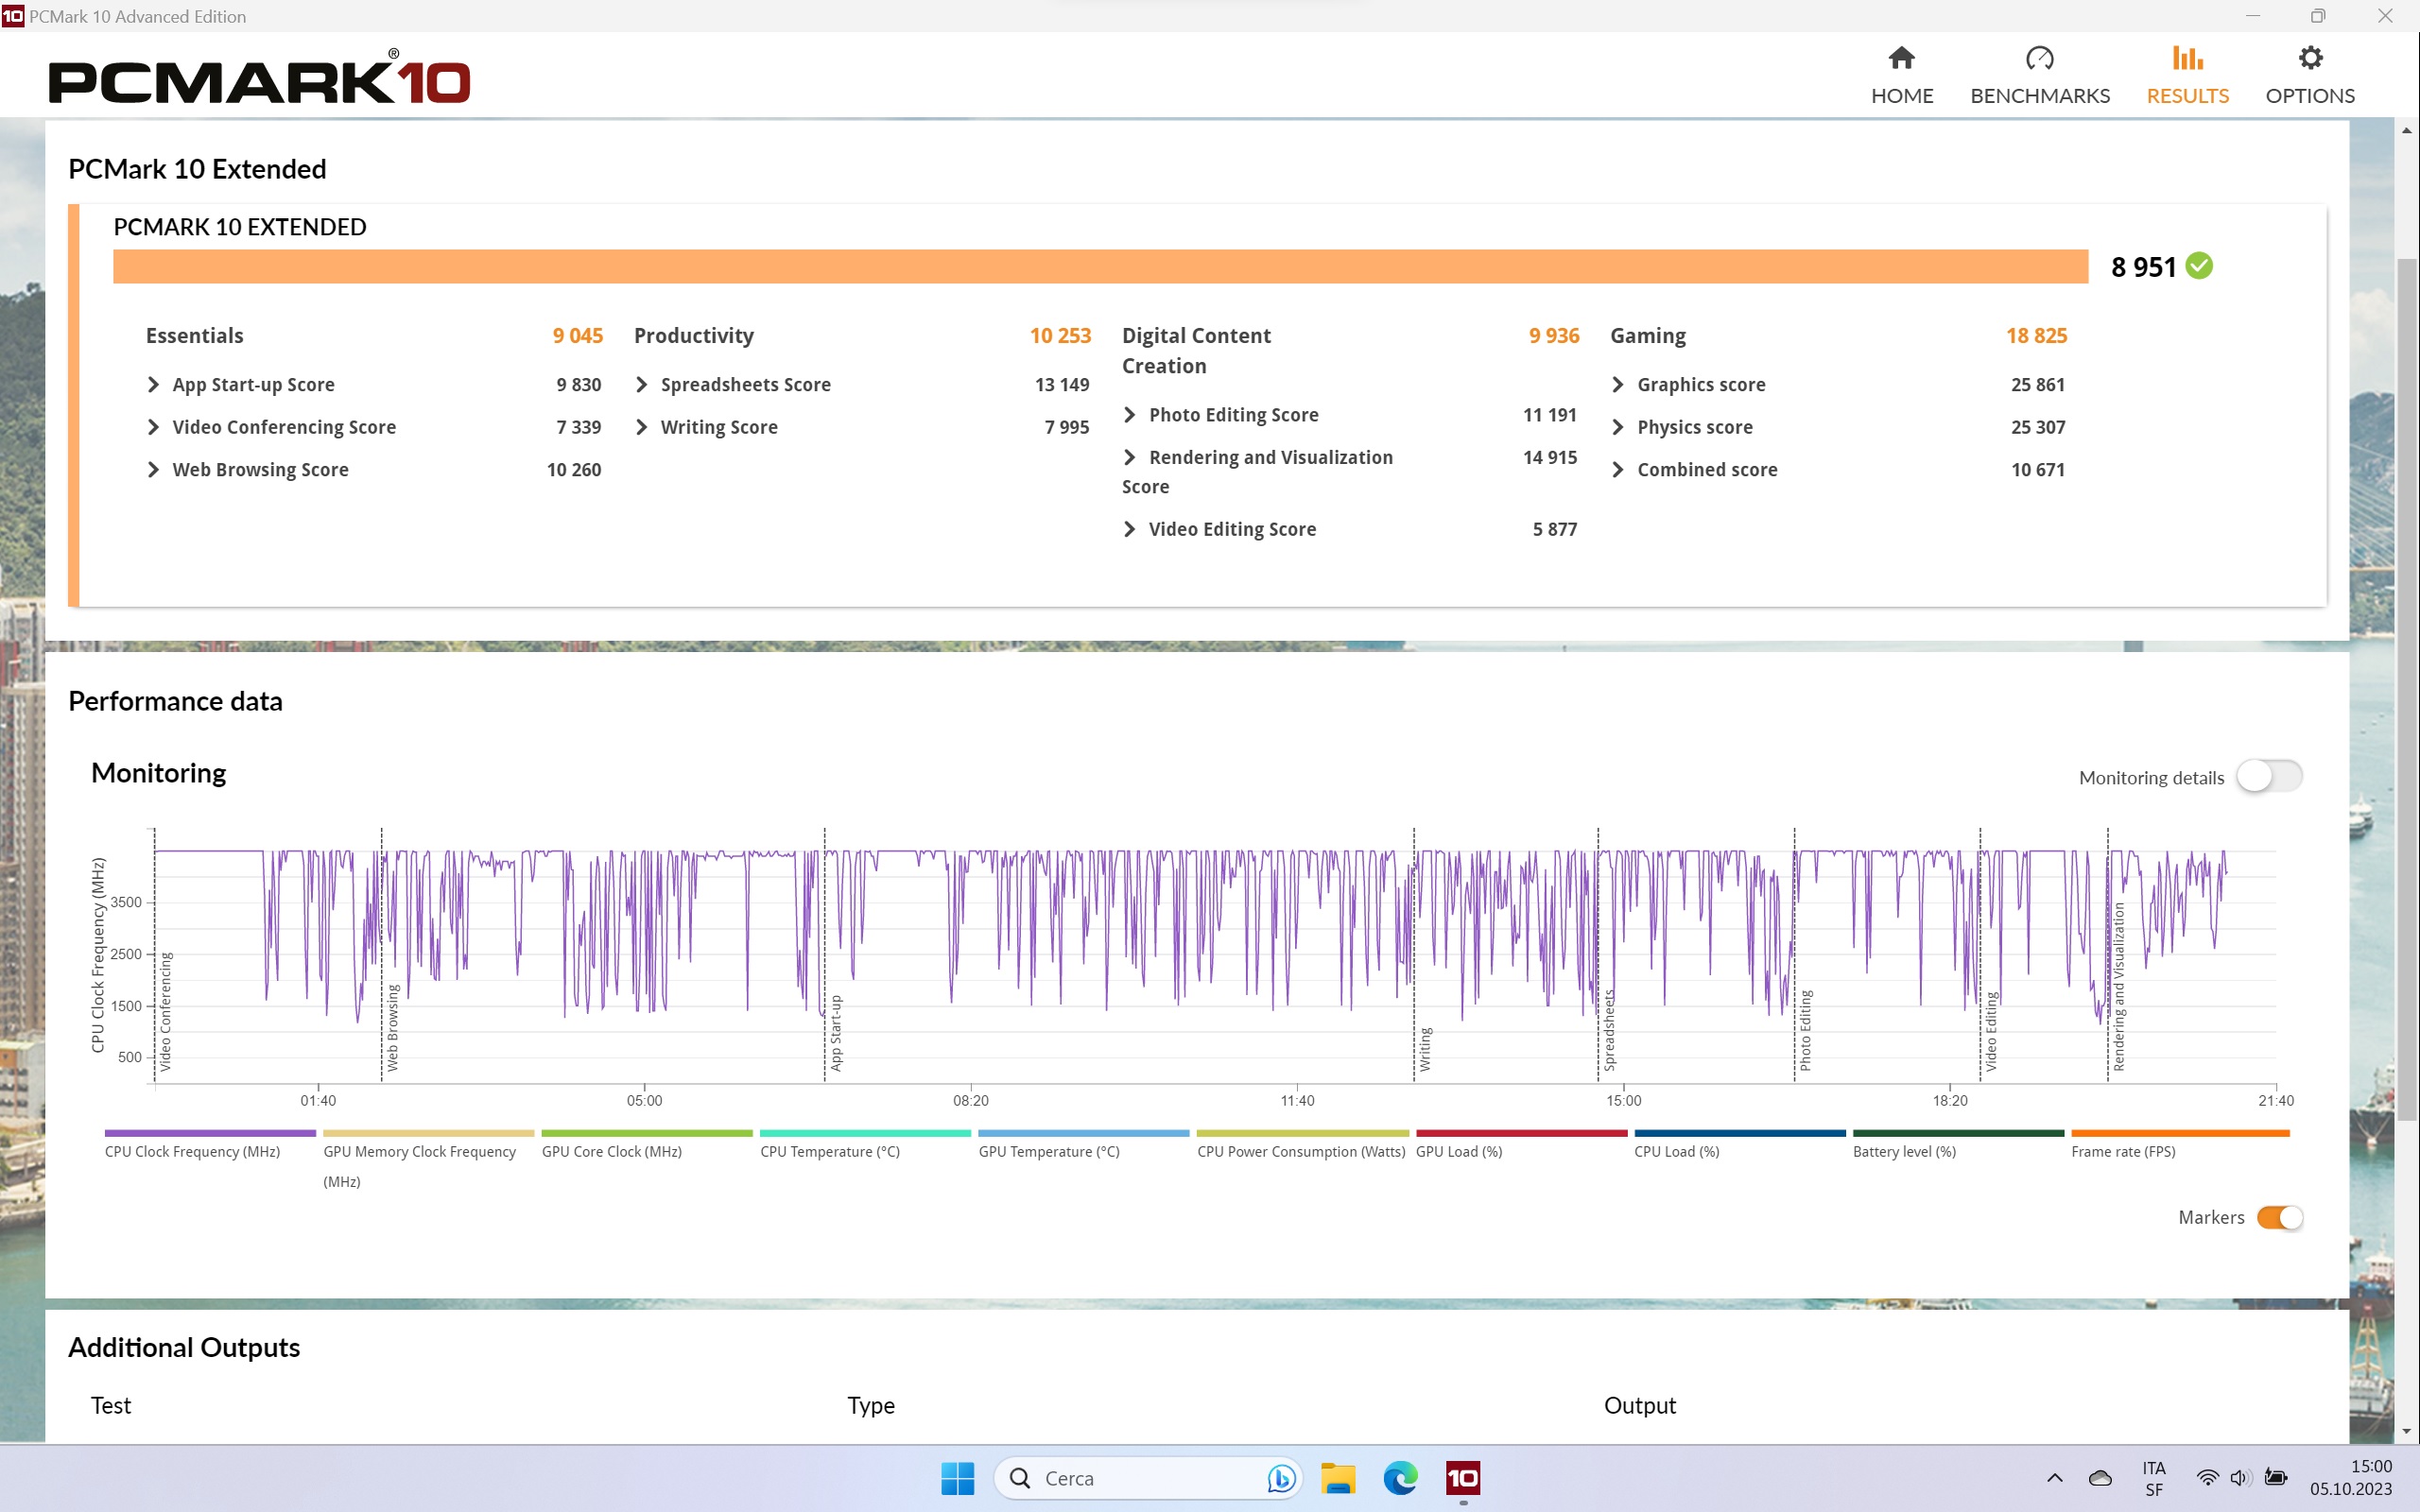Image resolution: width=2420 pixels, height=1512 pixels.
Task: Open the volume speaker tray icon
Action: pos(2240,1478)
